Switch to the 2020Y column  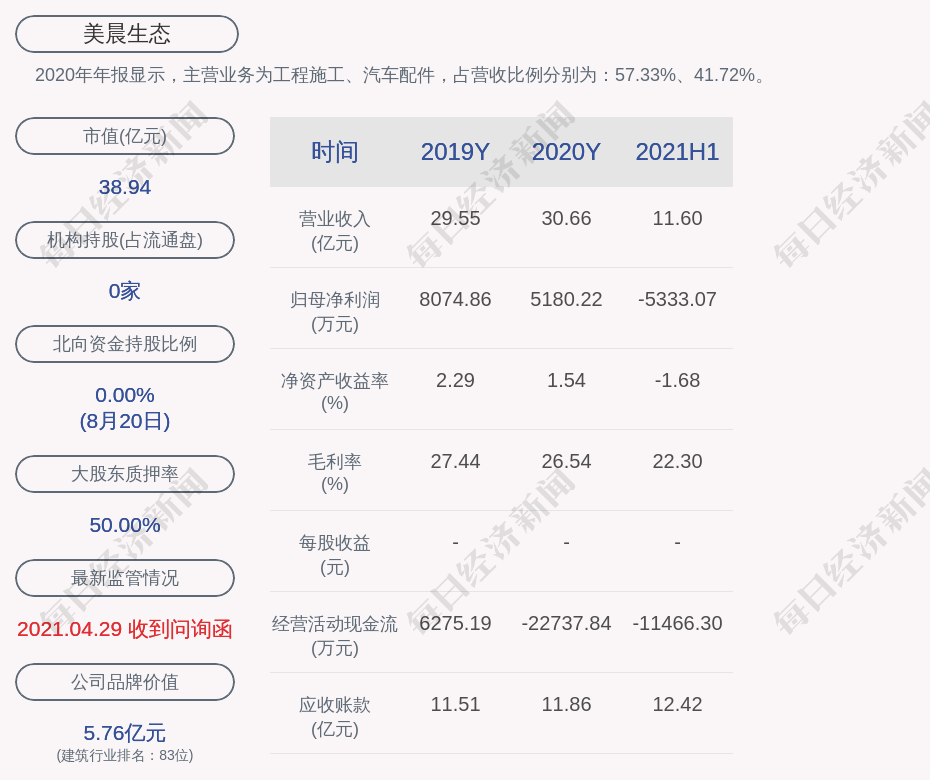coord(566,152)
